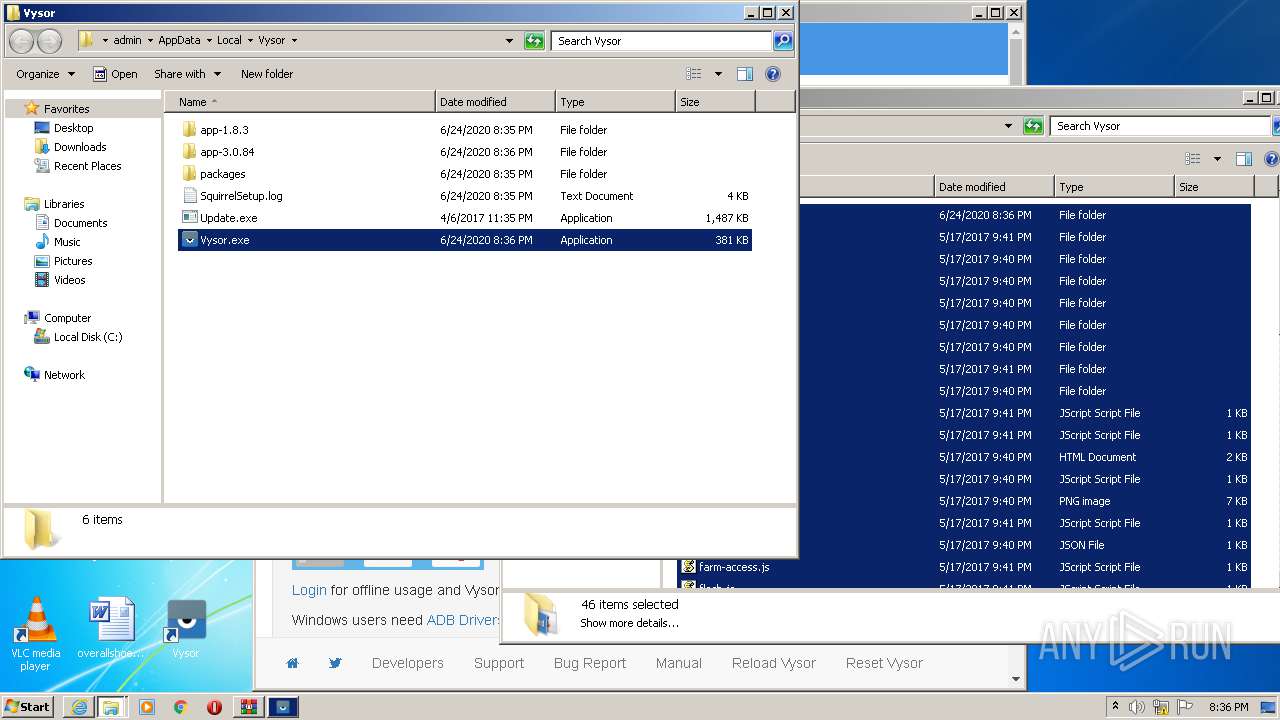Click the volume icon in system tray

click(x=1137, y=707)
